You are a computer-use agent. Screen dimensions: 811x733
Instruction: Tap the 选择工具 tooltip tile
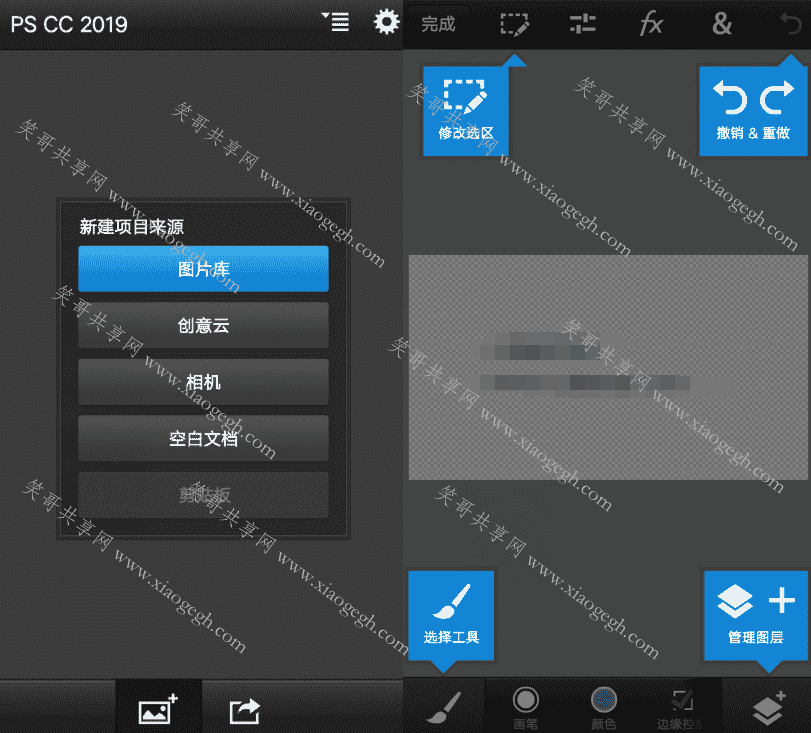point(451,616)
